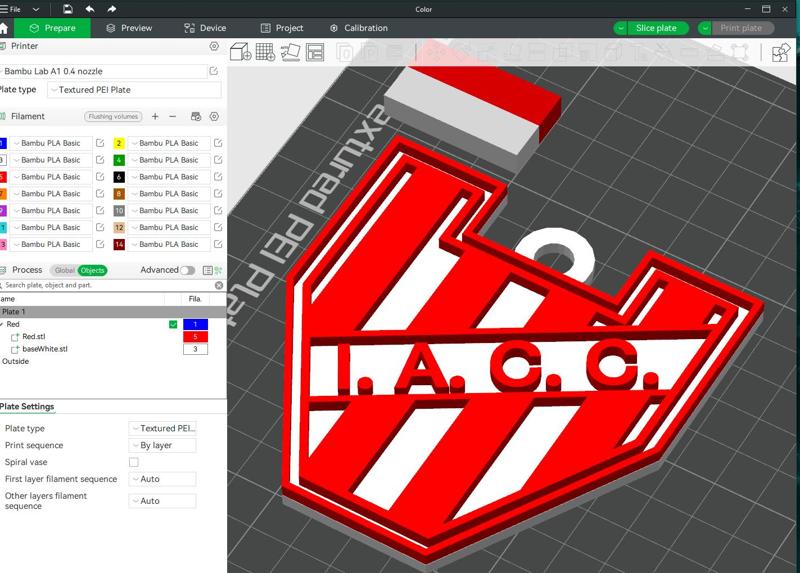Open Other layers filament sequence dropdown
The image size is (800, 573).
point(162,501)
